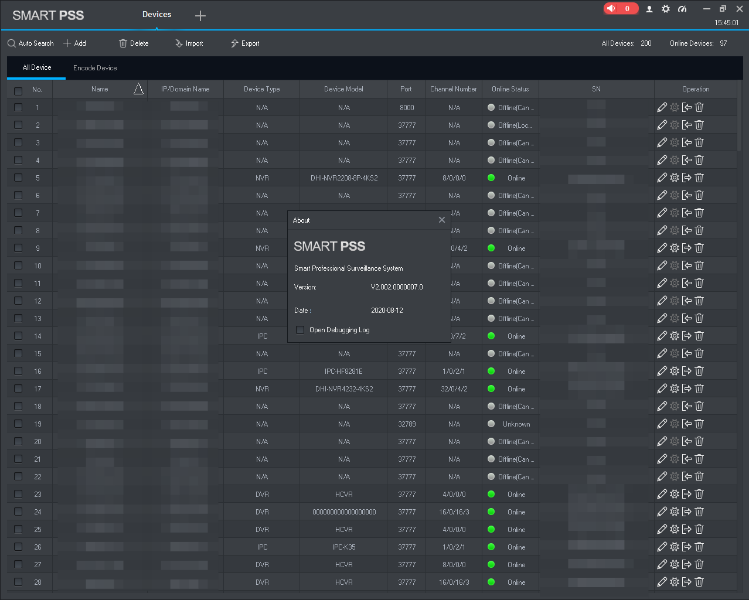The width and height of the screenshot is (749, 600).
Task: Log out of device in row 26 IPC-K35
Action: point(686,547)
